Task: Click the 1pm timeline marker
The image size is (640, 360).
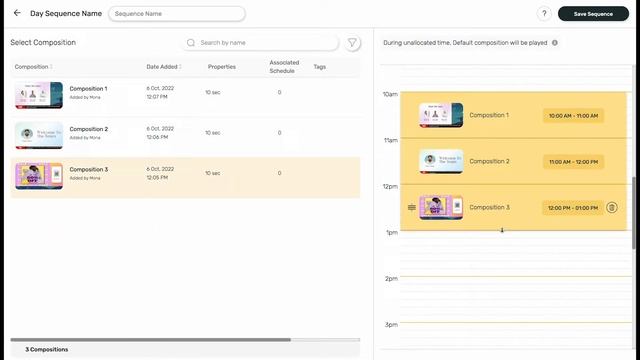Action: click(x=392, y=233)
